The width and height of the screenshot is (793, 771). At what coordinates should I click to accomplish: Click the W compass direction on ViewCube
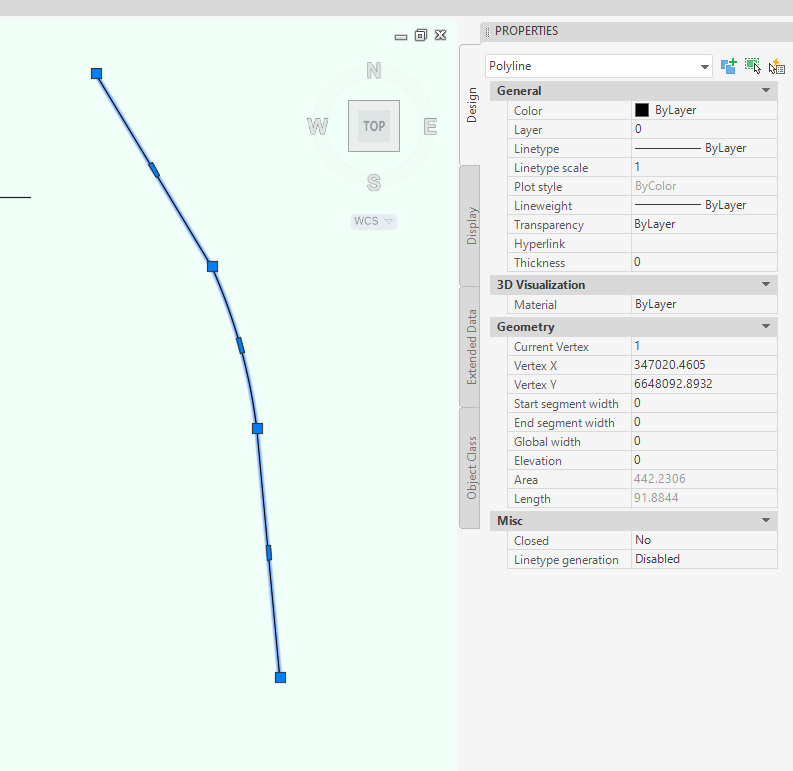point(318,126)
